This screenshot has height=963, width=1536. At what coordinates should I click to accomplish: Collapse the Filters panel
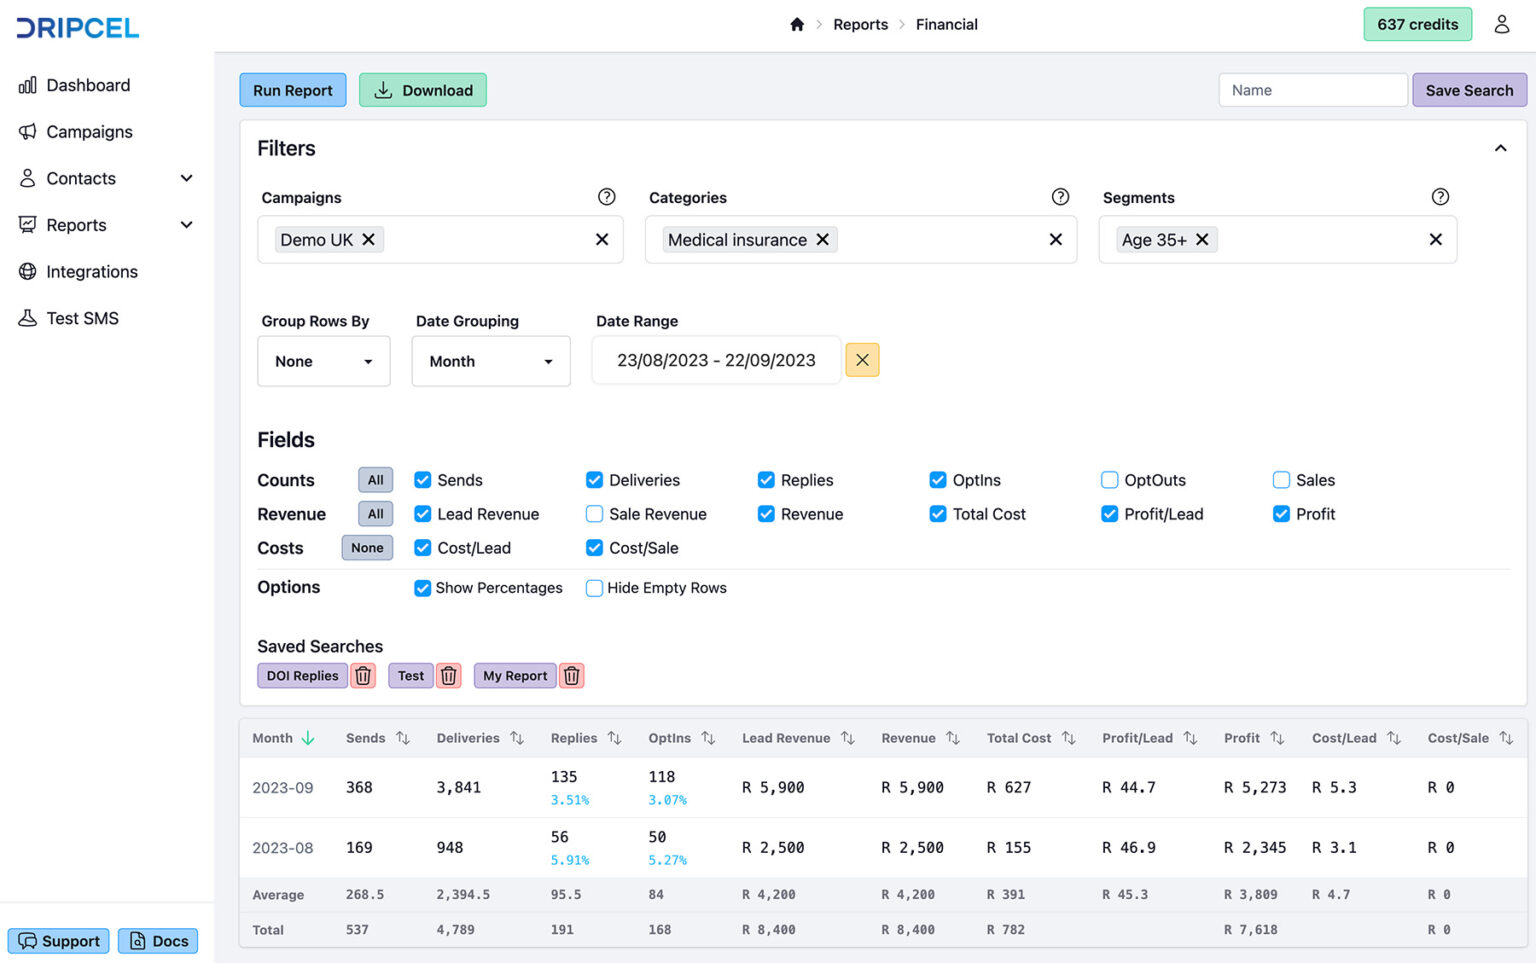1500,148
